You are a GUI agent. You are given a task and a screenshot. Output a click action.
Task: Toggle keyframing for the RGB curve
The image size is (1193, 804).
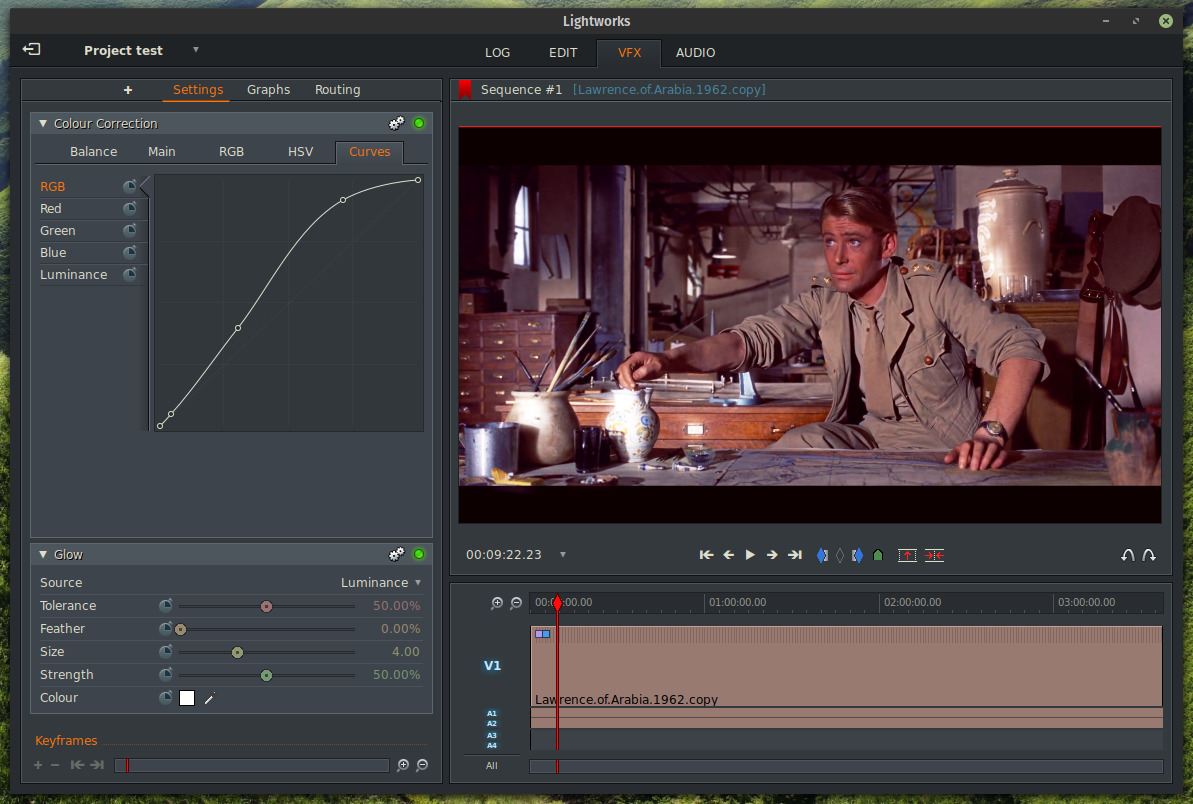[130, 186]
